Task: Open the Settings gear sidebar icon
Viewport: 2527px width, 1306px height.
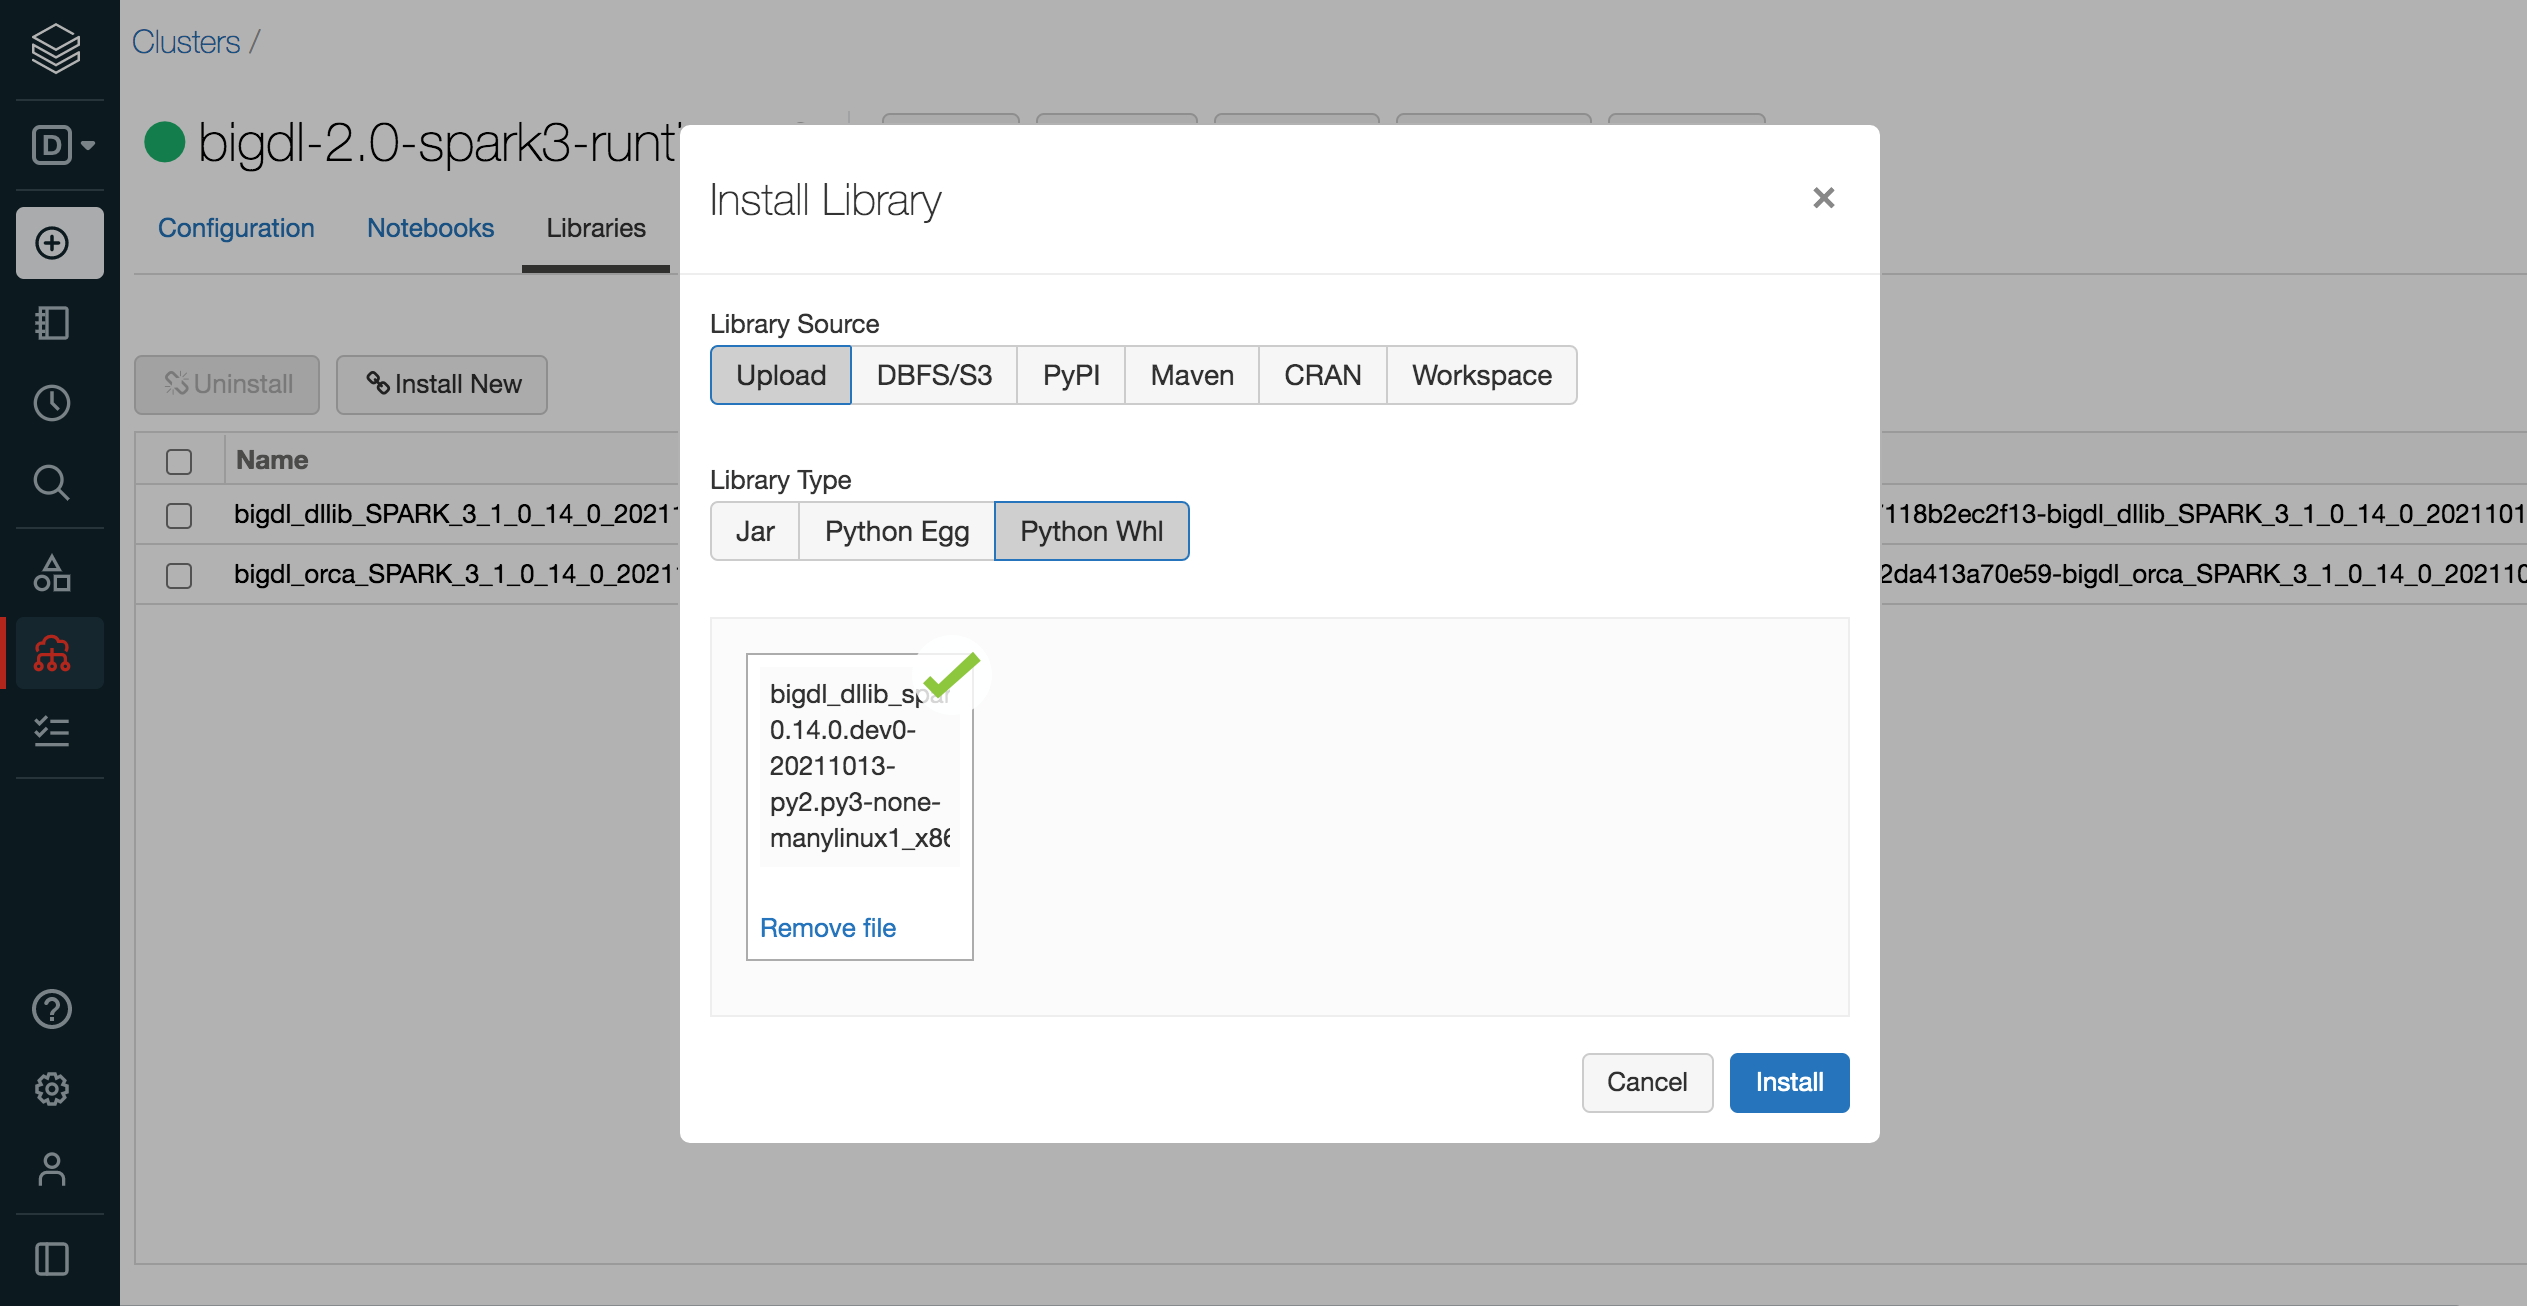Action: coord(53,1089)
